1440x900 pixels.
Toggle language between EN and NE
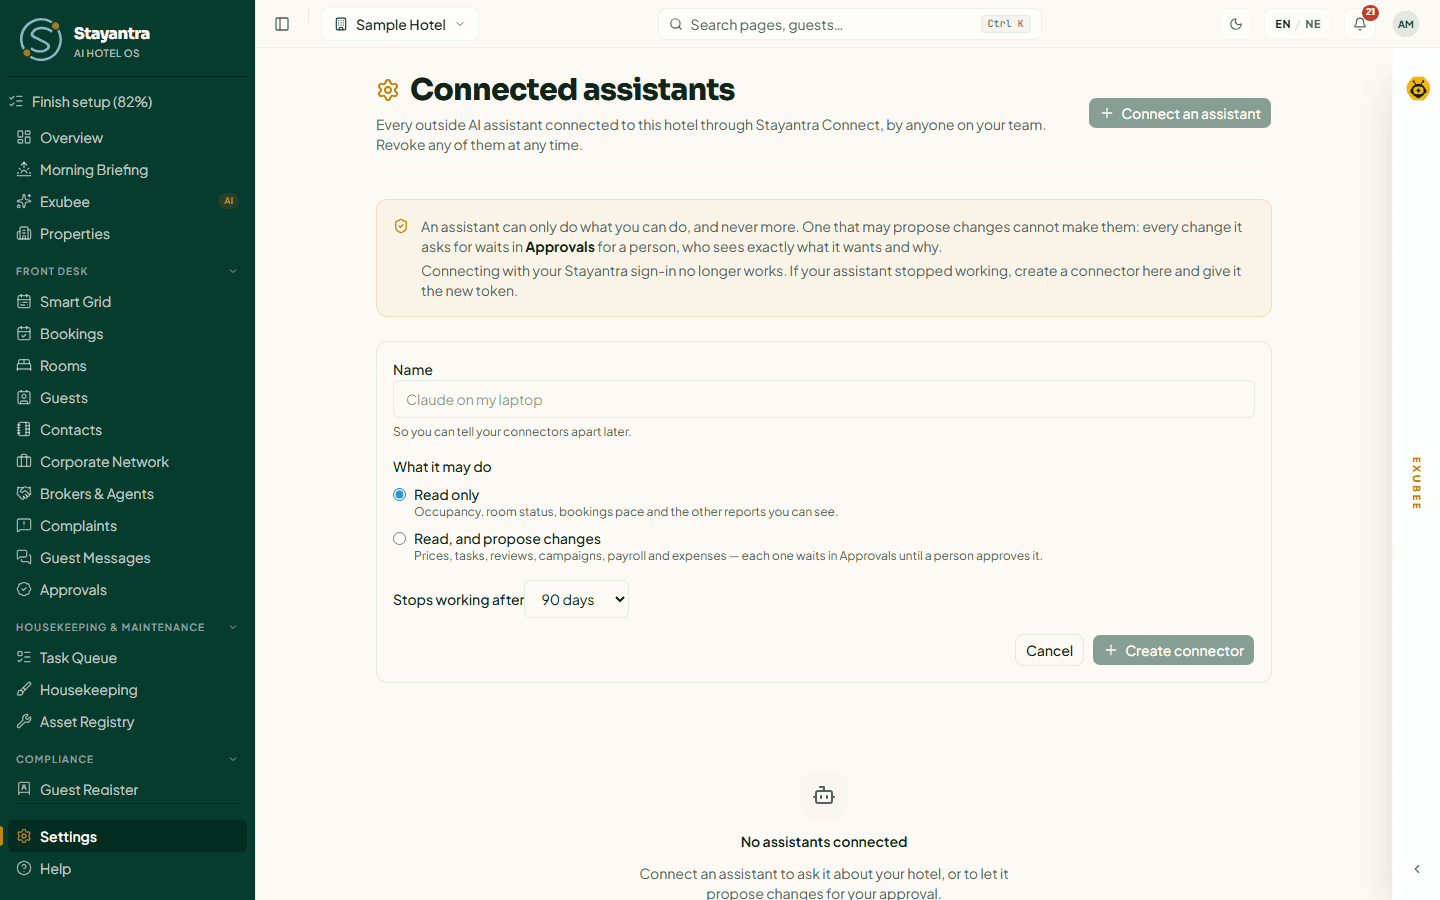1298,24
